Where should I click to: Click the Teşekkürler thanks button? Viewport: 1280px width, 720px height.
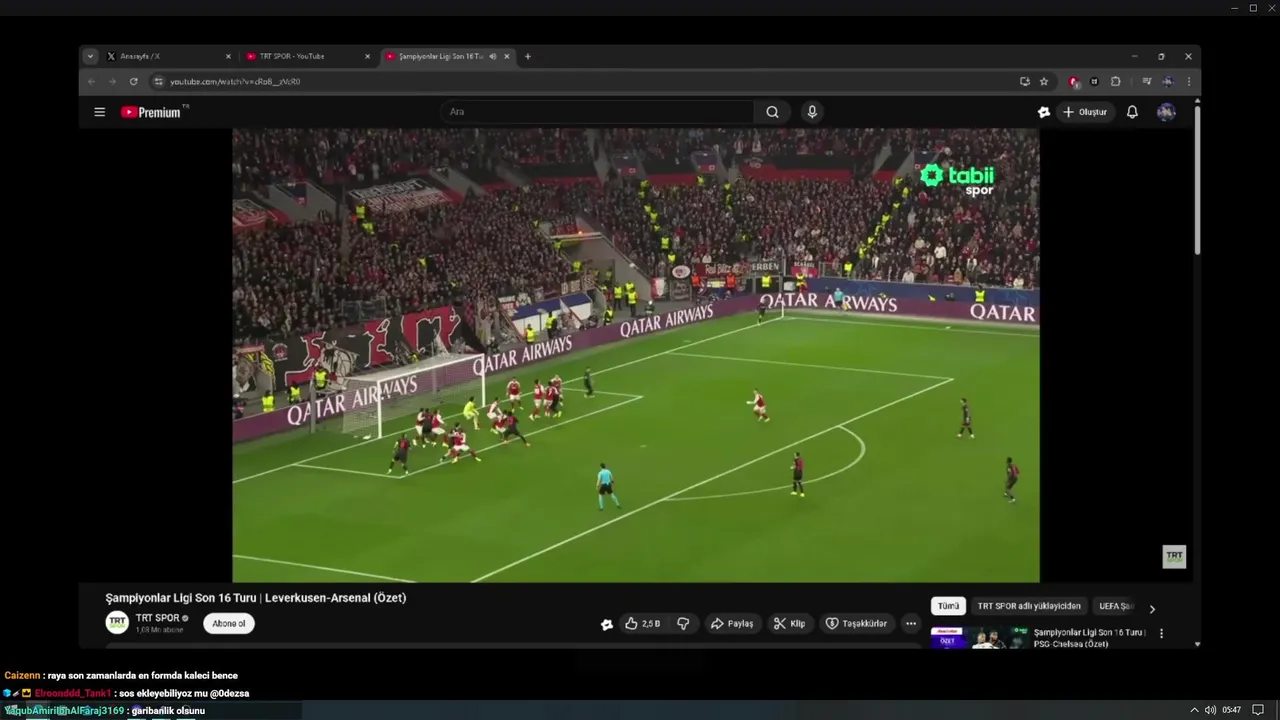[x=856, y=623]
